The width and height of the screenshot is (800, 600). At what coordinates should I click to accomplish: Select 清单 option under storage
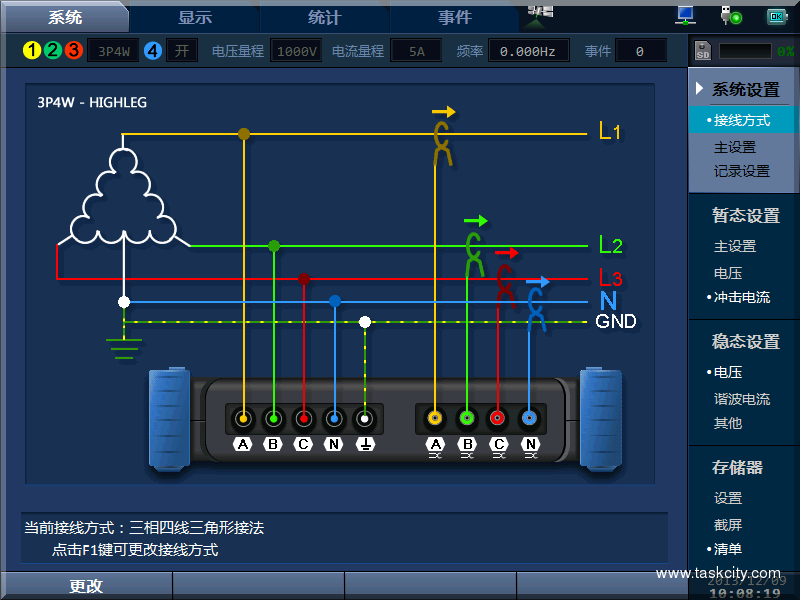coord(727,549)
